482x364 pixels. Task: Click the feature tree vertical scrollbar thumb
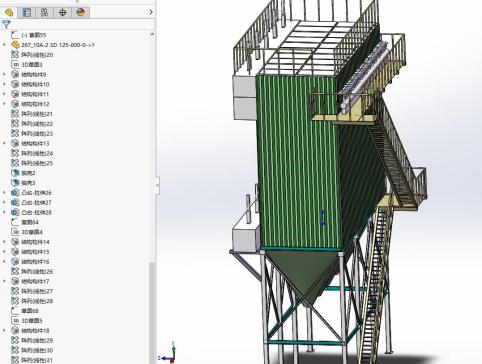click(152, 312)
